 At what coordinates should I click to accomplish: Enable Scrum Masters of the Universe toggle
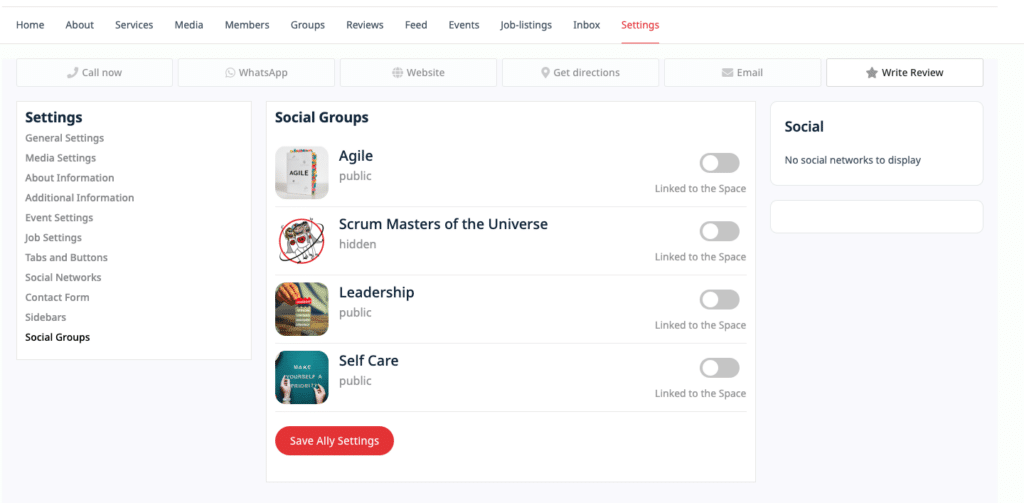(x=720, y=231)
